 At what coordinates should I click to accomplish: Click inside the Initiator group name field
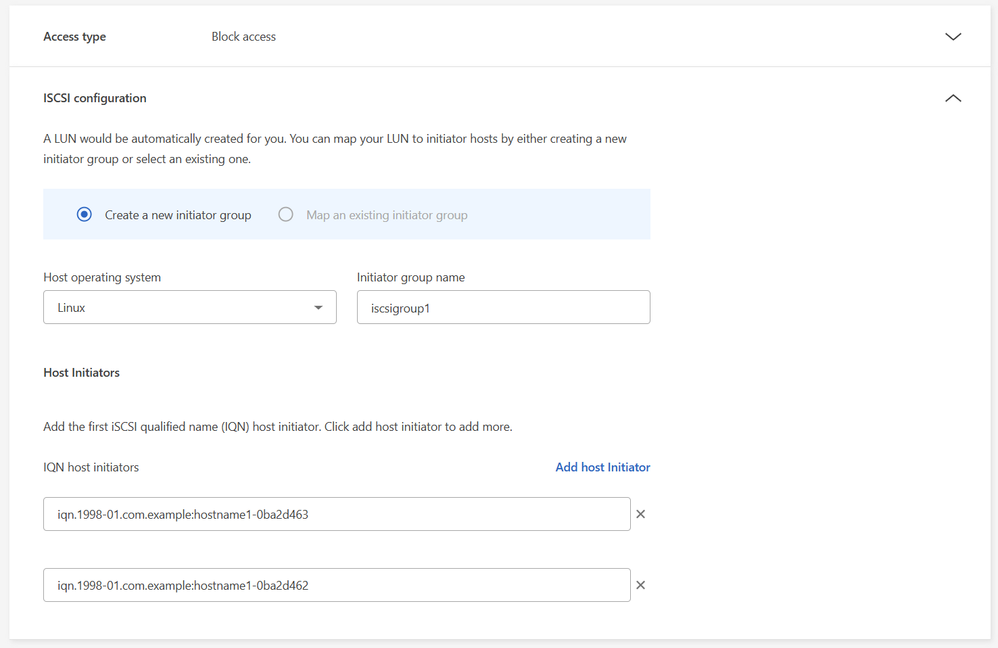503,307
